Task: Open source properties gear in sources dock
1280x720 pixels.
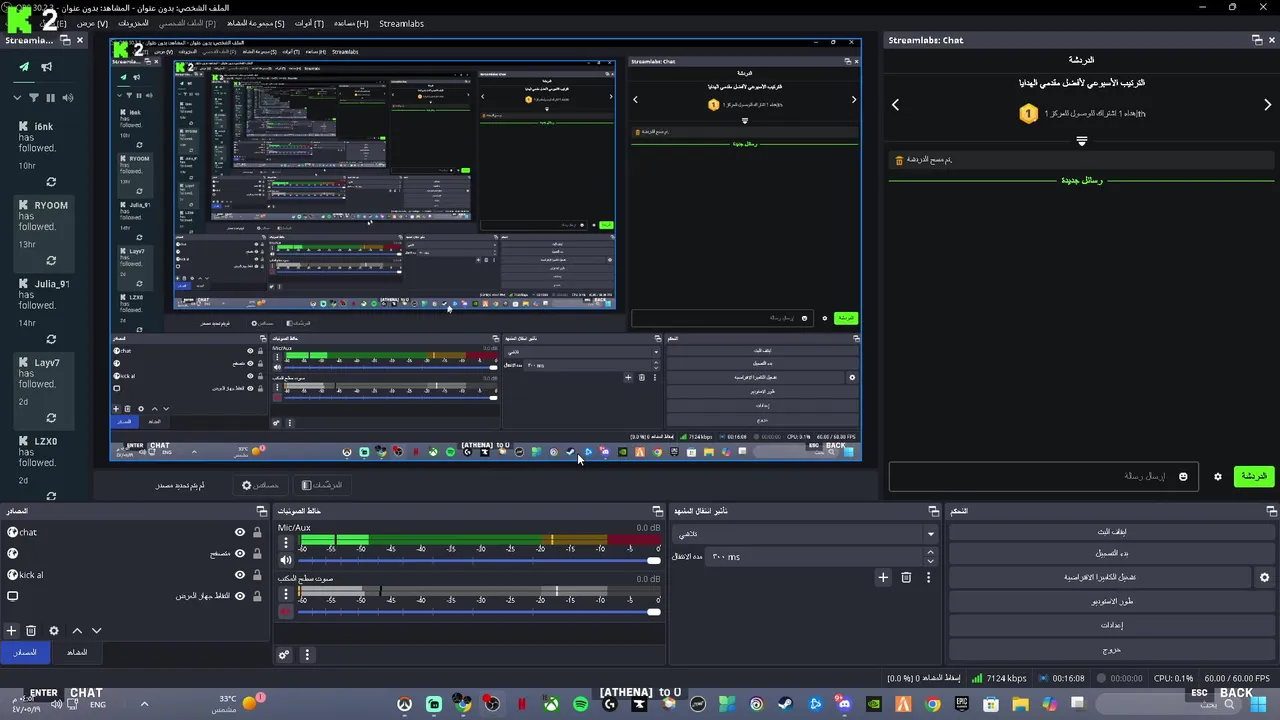Action: point(54,631)
